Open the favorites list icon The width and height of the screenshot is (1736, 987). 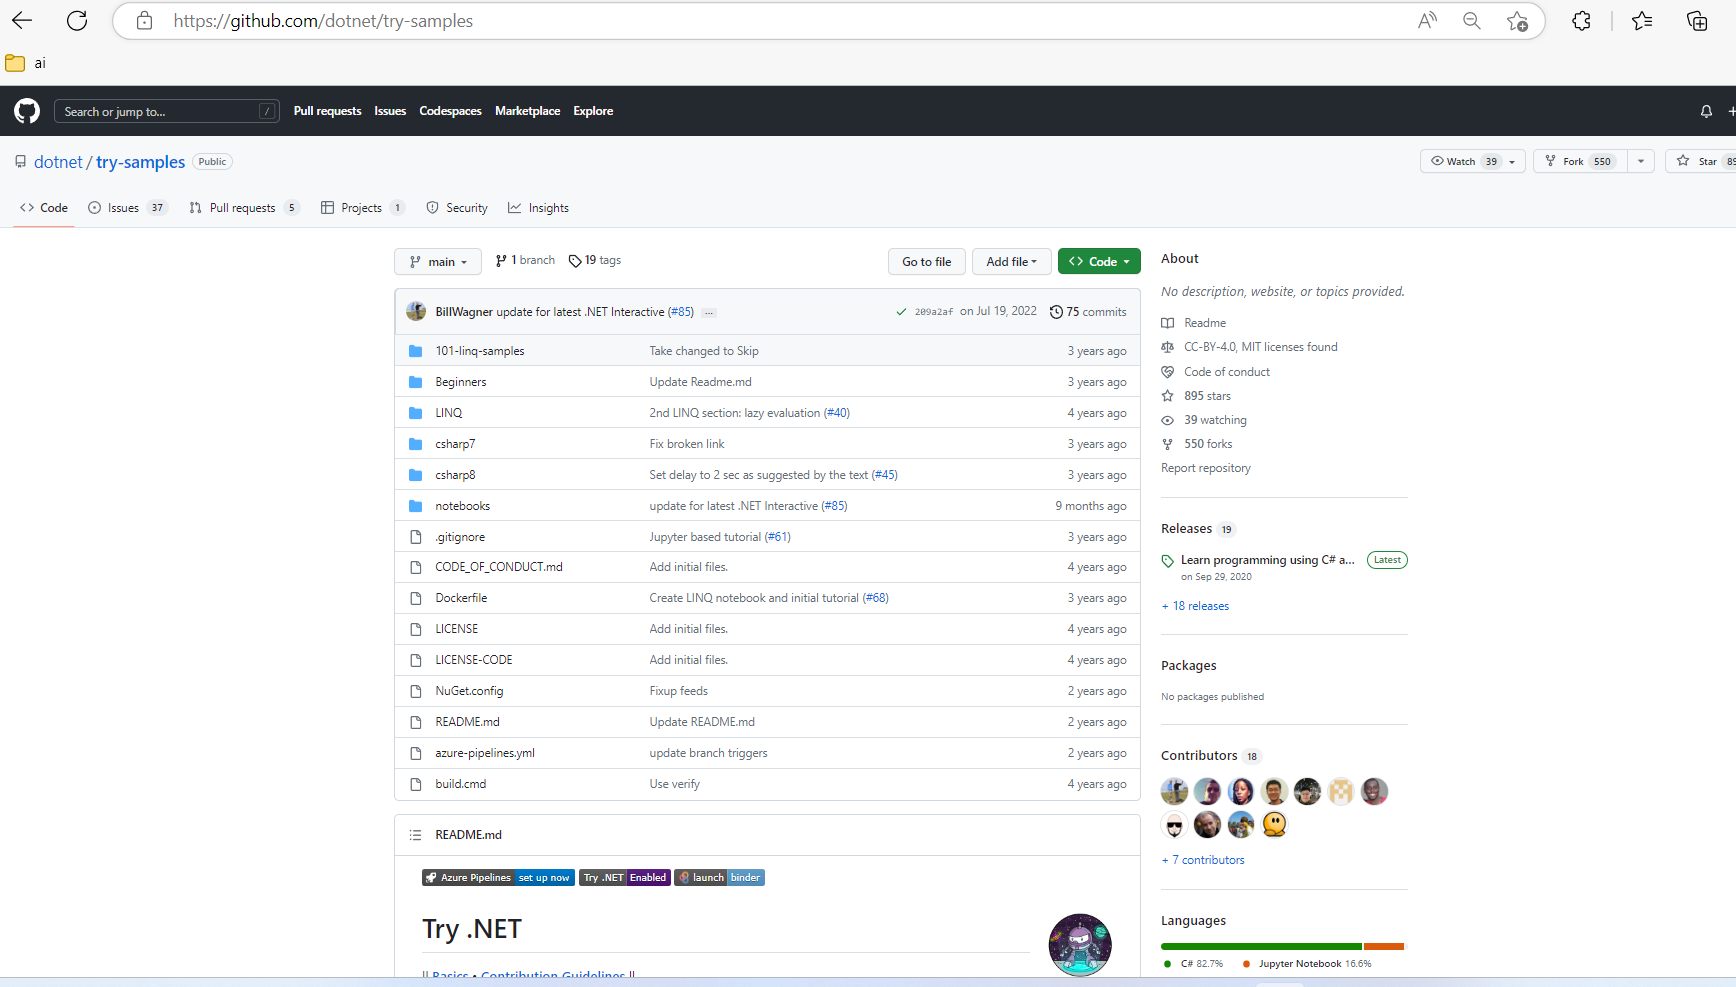coord(1642,20)
